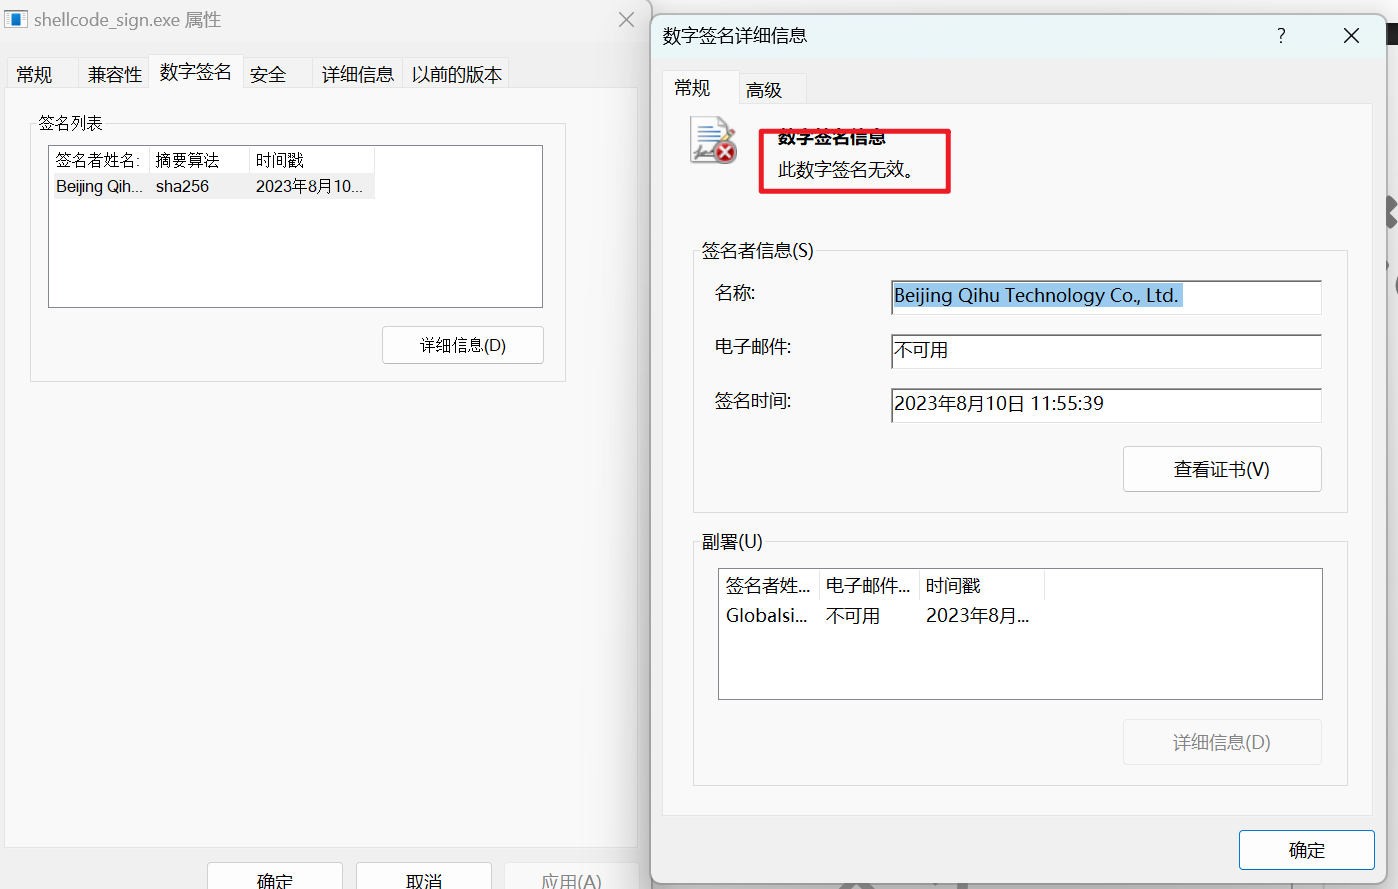Image resolution: width=1398 pixels, height=889 pixels.
Task: Click the help question mark in signature details dialog
Action: click(1281, 36)
